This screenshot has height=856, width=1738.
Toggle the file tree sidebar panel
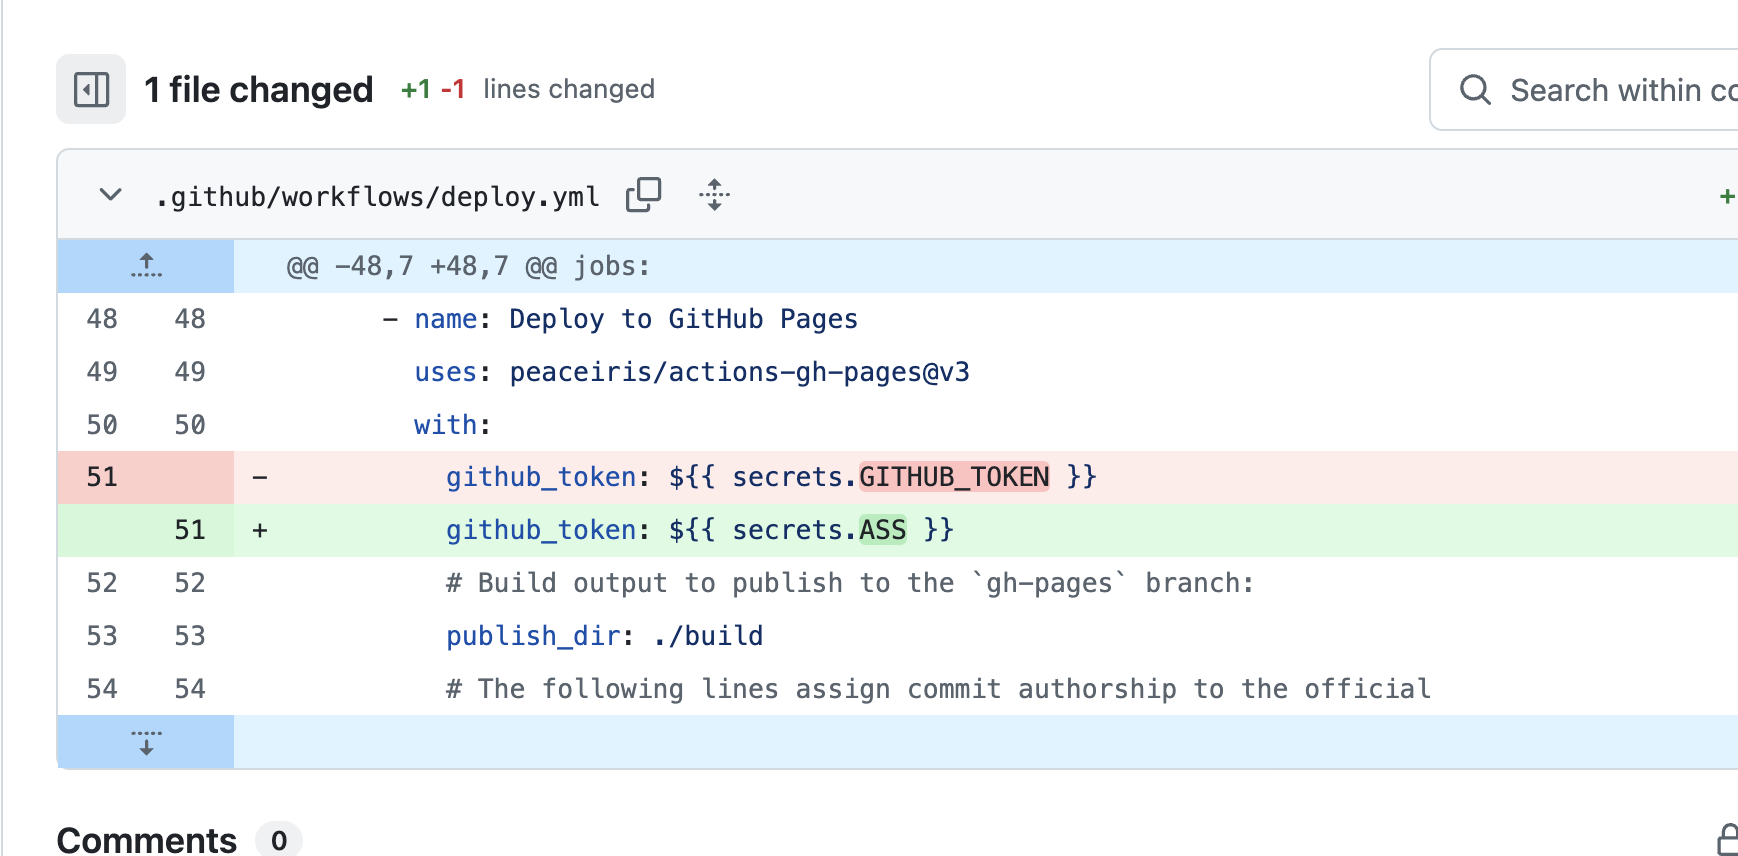[x=91, y=89]
